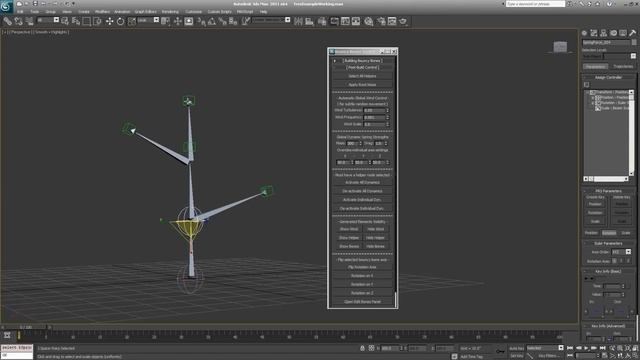This screenshot has height=360, width=640.
Task: Click the Unlink Selection tool
Action: (18, 21)
